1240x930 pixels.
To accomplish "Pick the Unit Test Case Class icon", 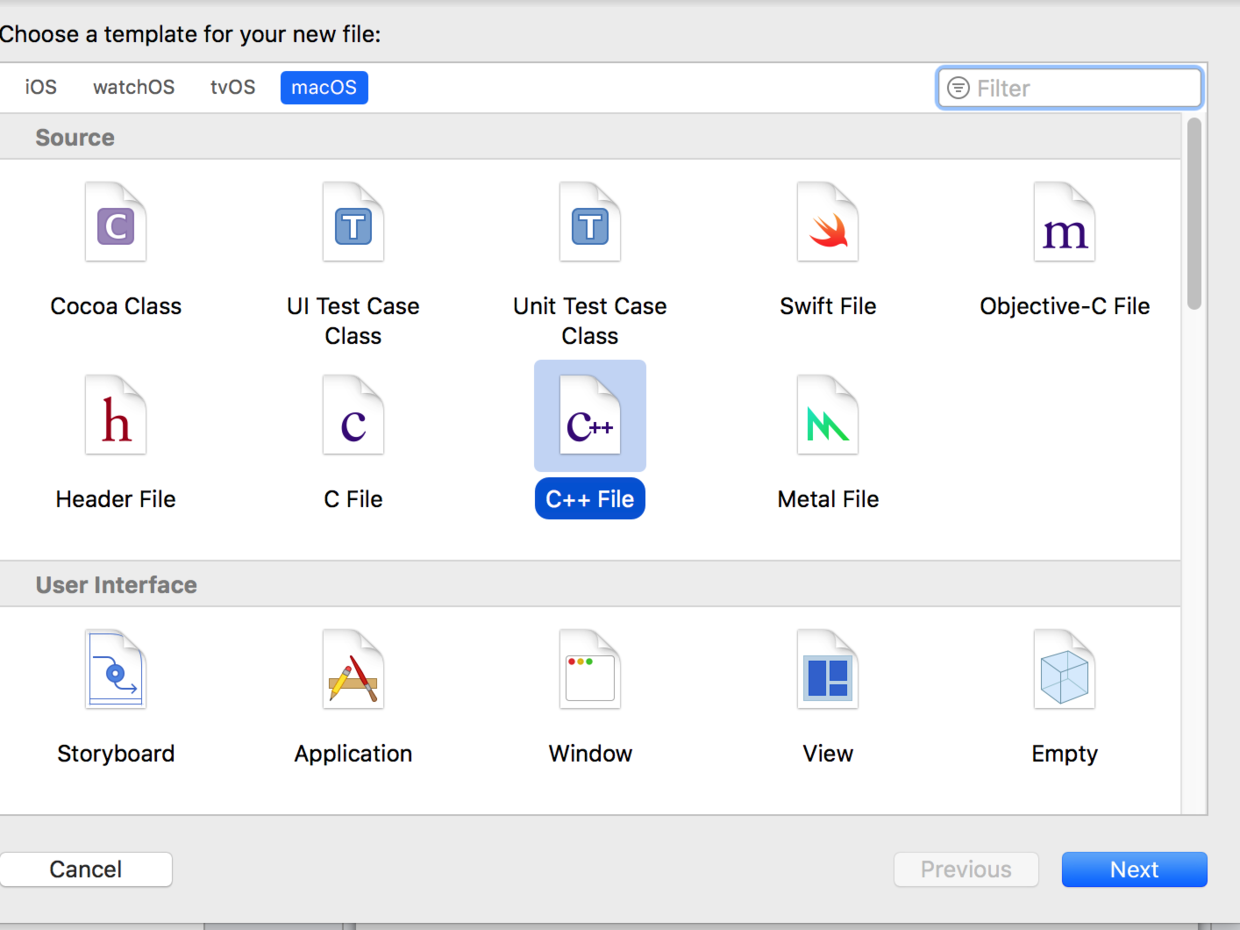I will pos(590,223).
